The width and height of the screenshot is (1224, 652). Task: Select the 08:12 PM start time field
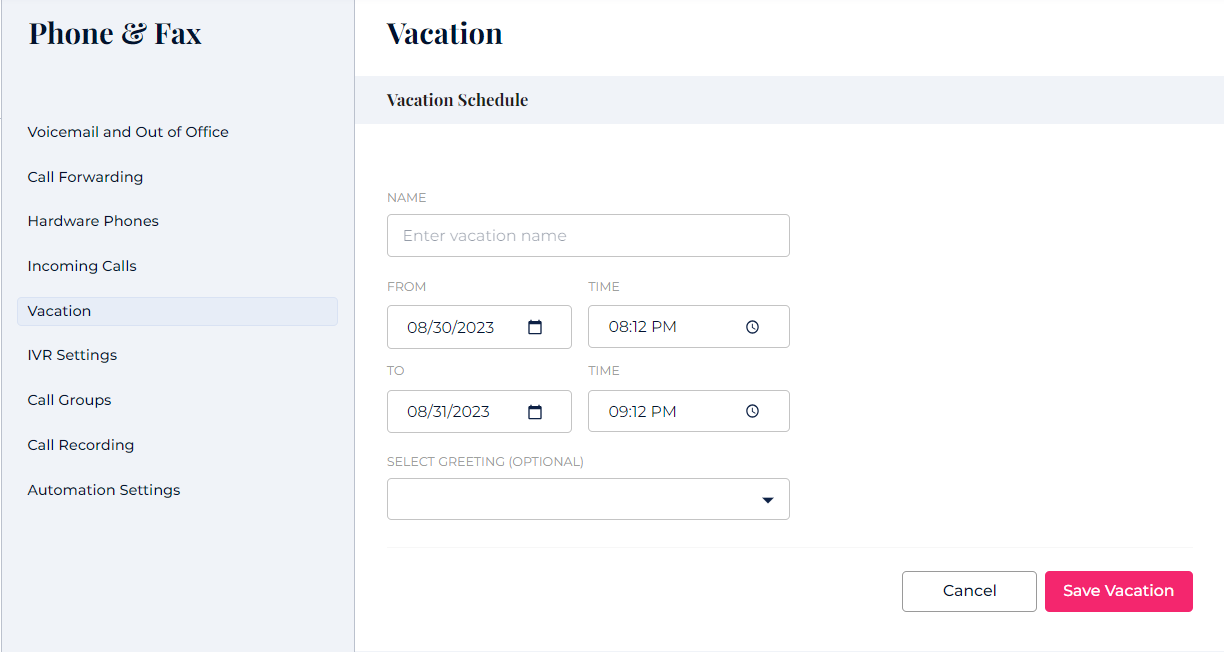click(643, 327)
